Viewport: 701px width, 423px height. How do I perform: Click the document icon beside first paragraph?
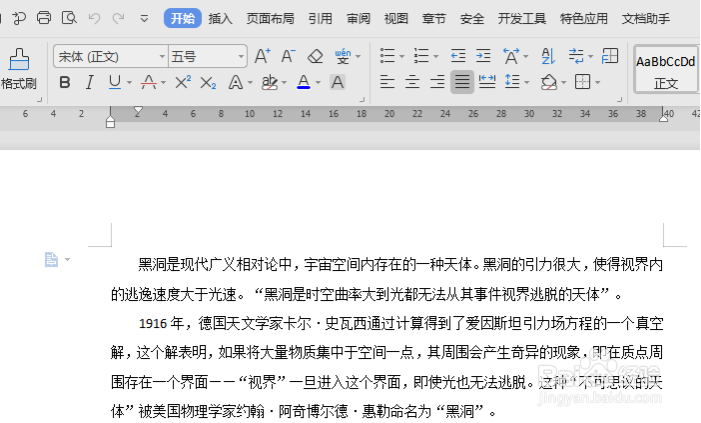(51, 259)
